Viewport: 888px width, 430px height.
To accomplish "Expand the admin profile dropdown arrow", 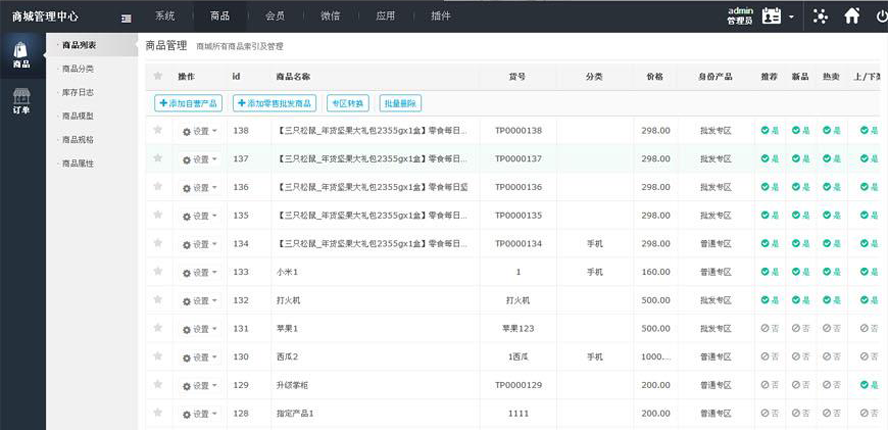I will (791, 16).
